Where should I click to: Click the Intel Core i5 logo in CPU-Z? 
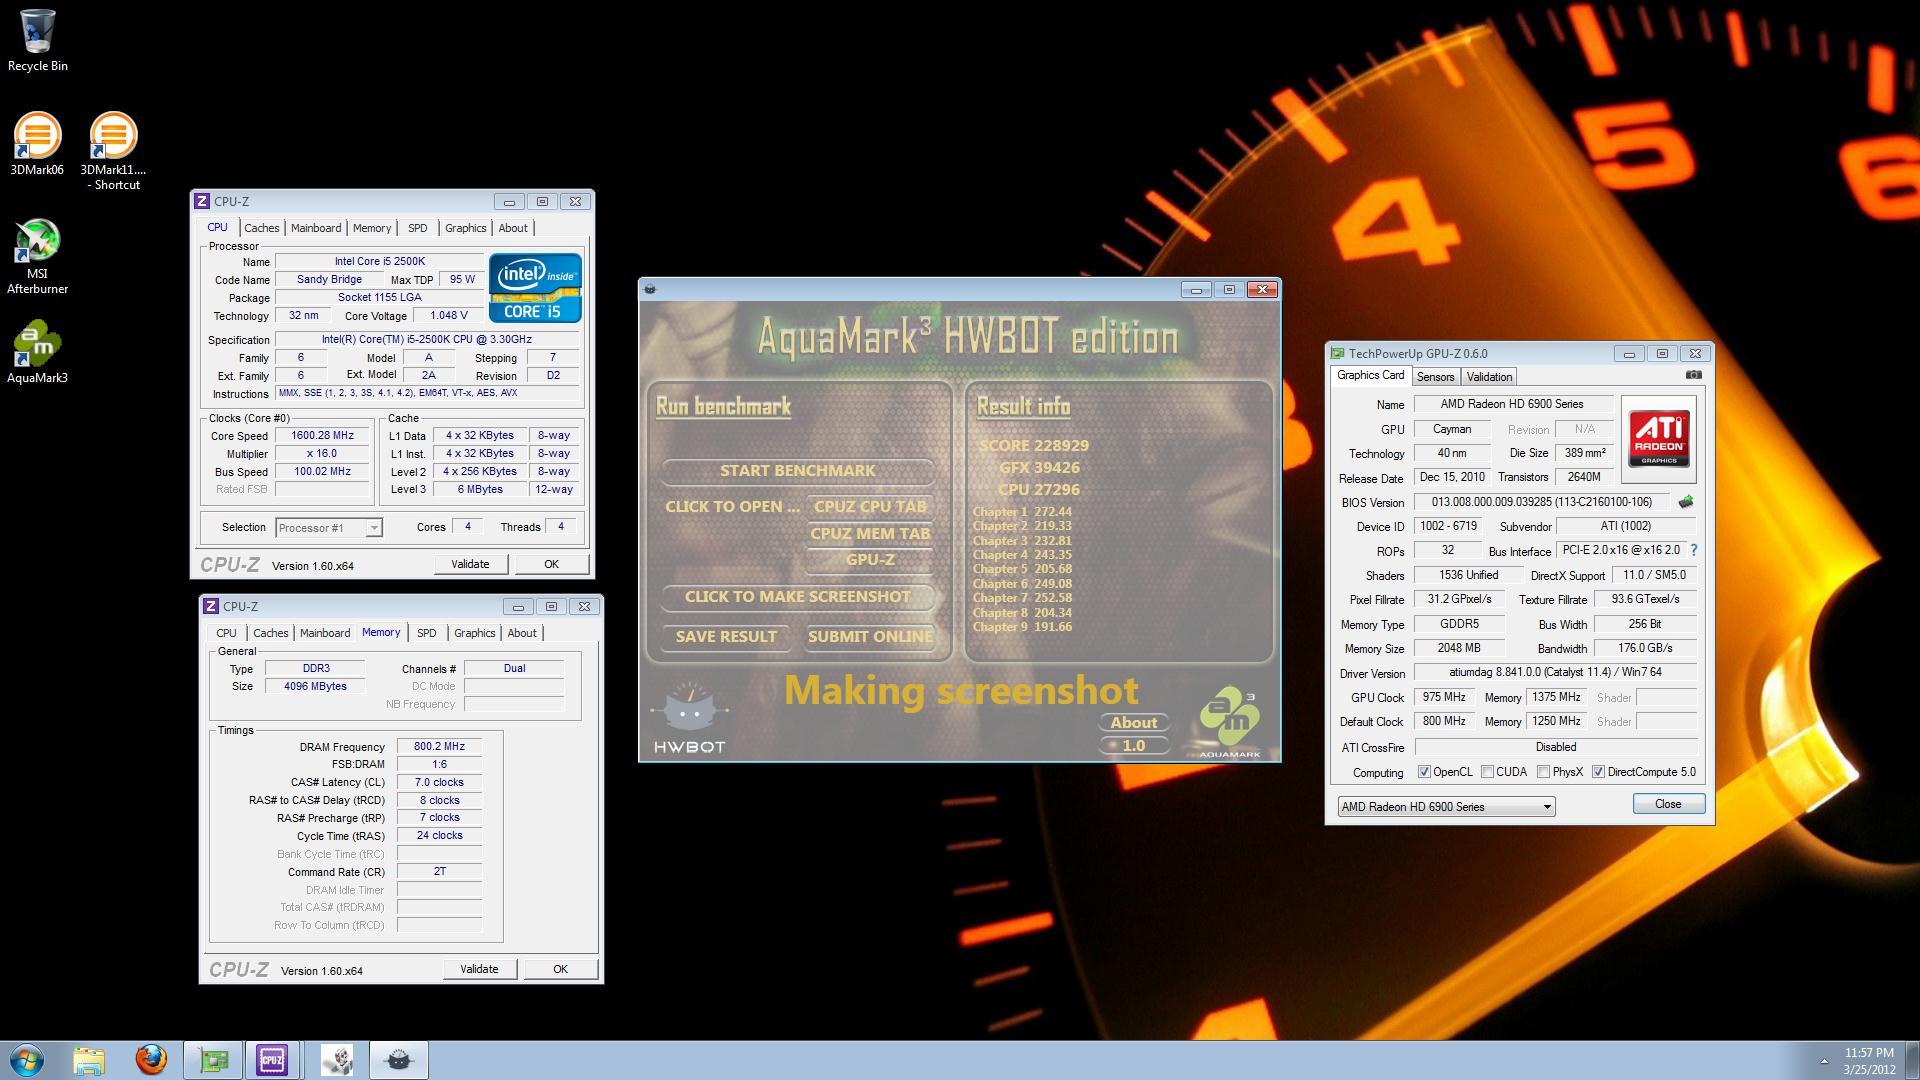(x=535, y=287)
